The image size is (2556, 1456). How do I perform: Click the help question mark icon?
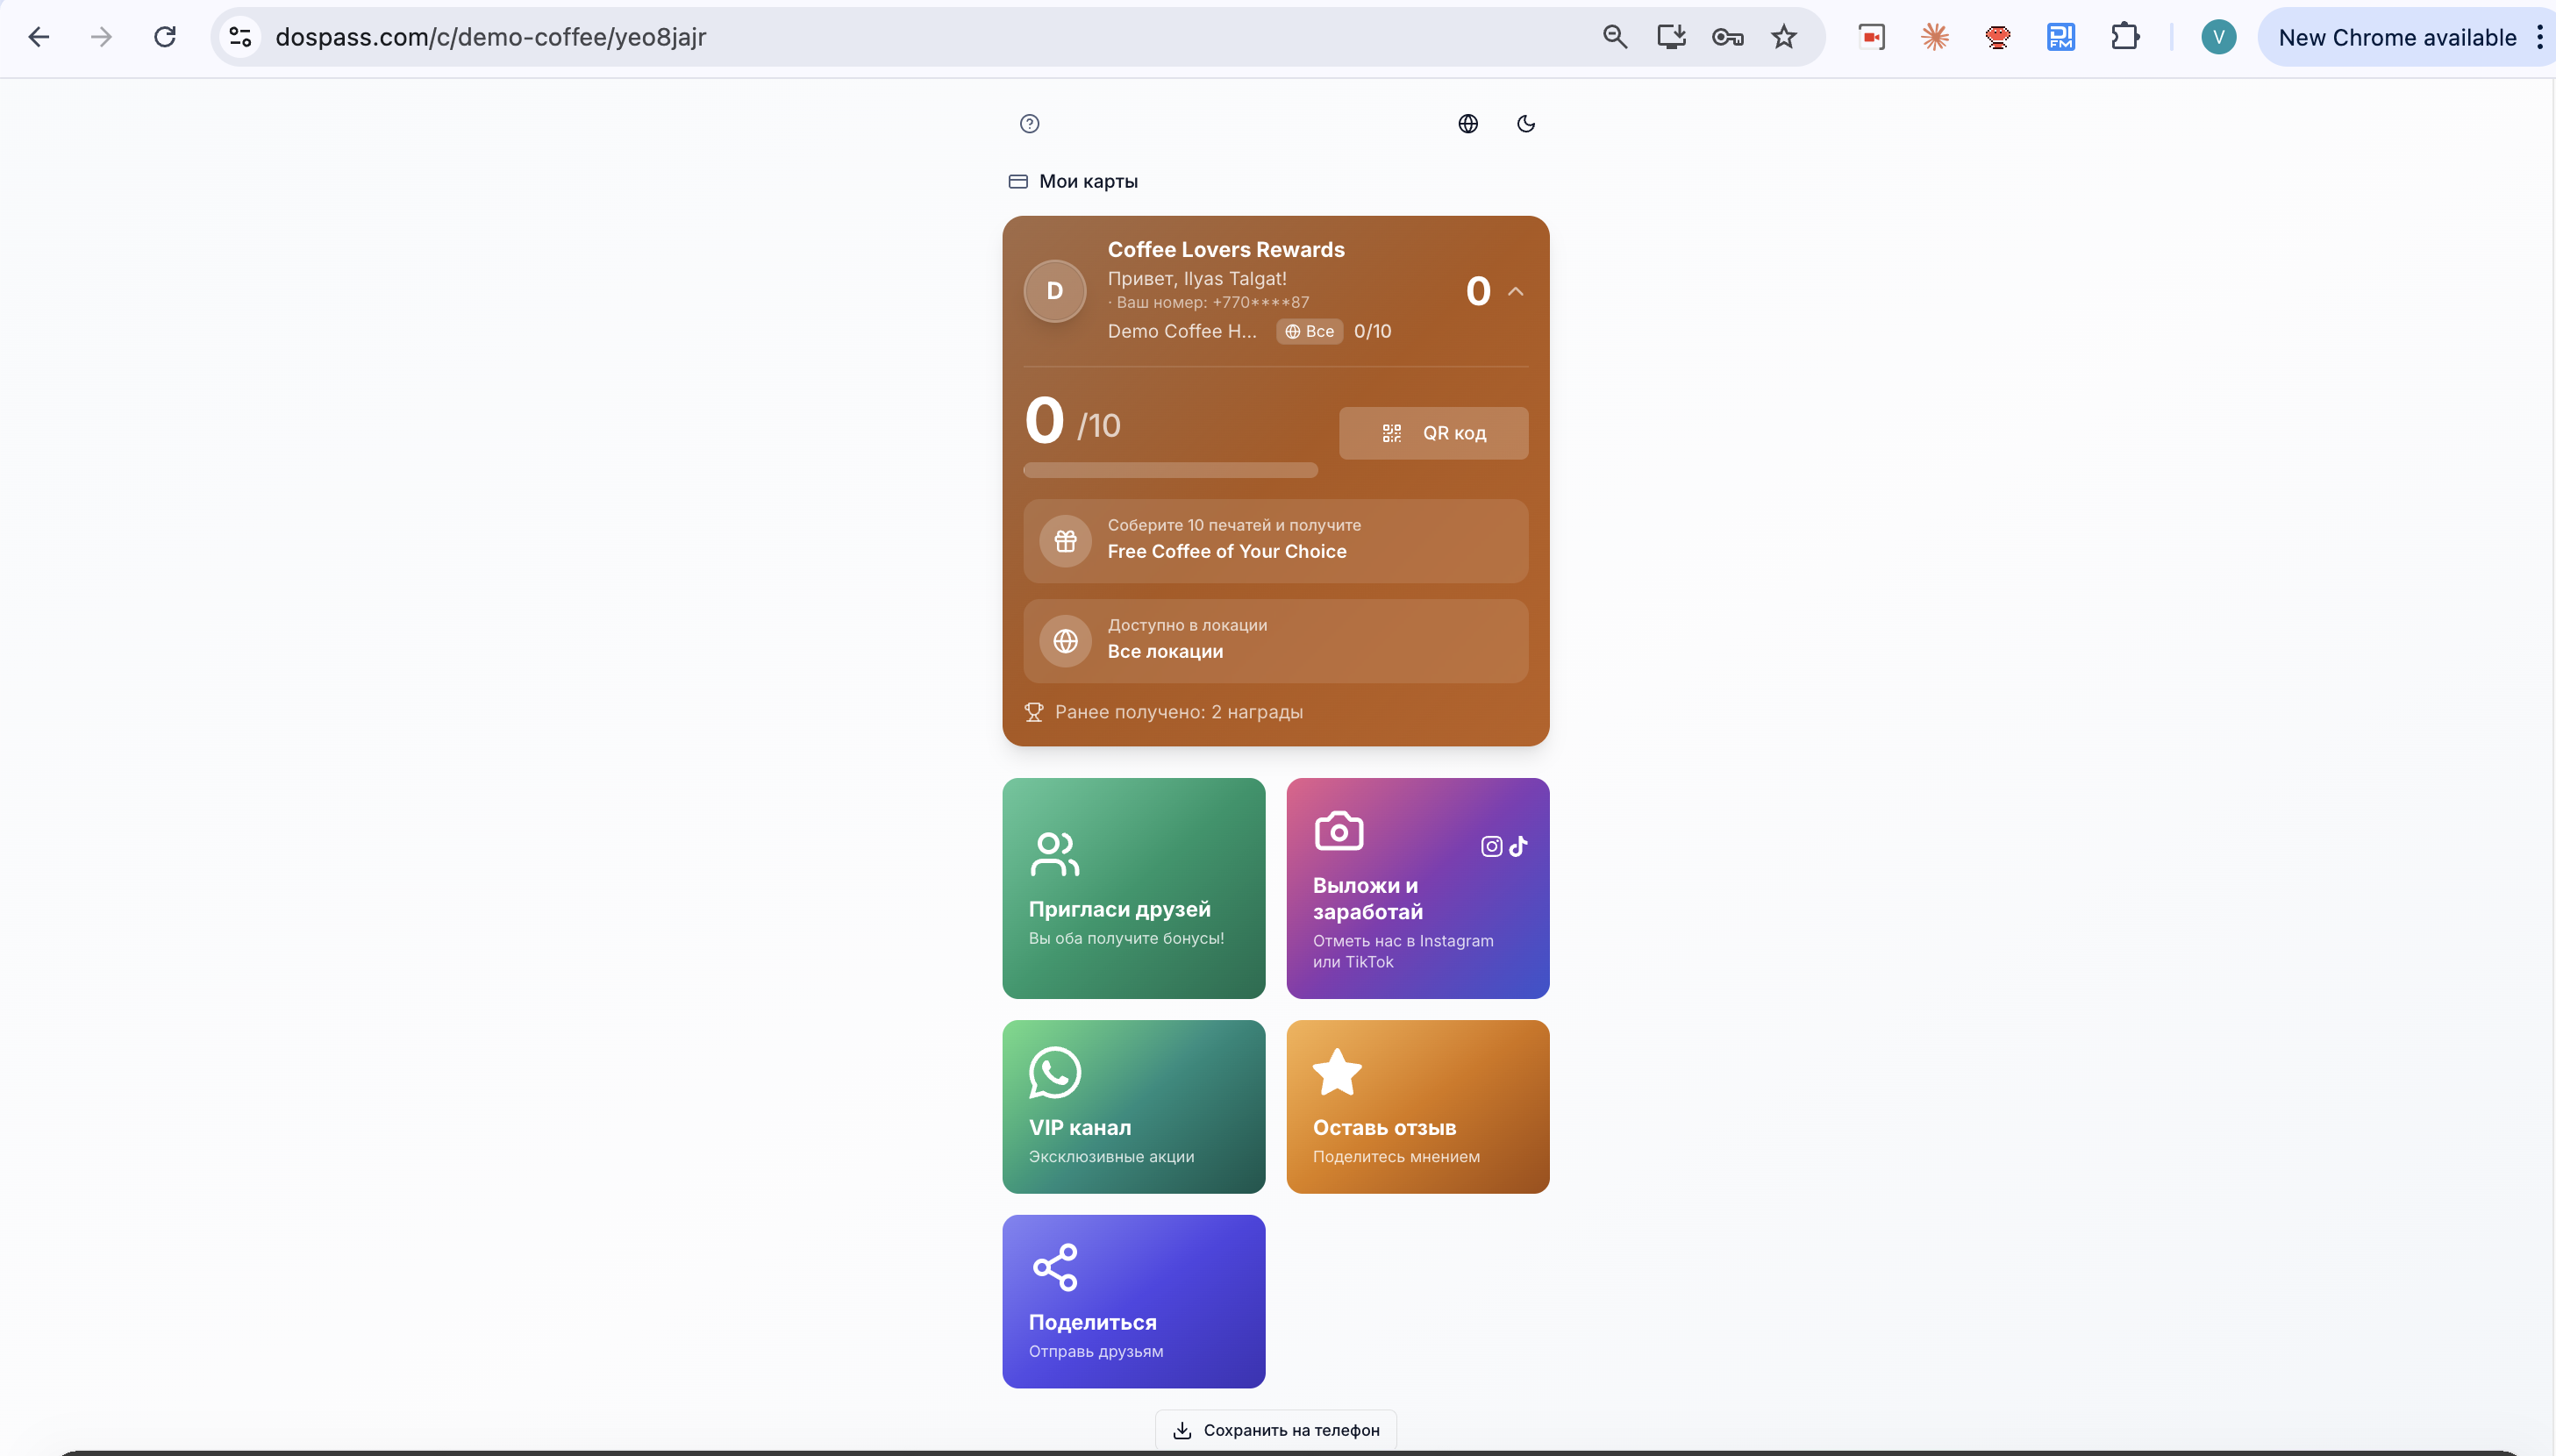coord(1029,123)
